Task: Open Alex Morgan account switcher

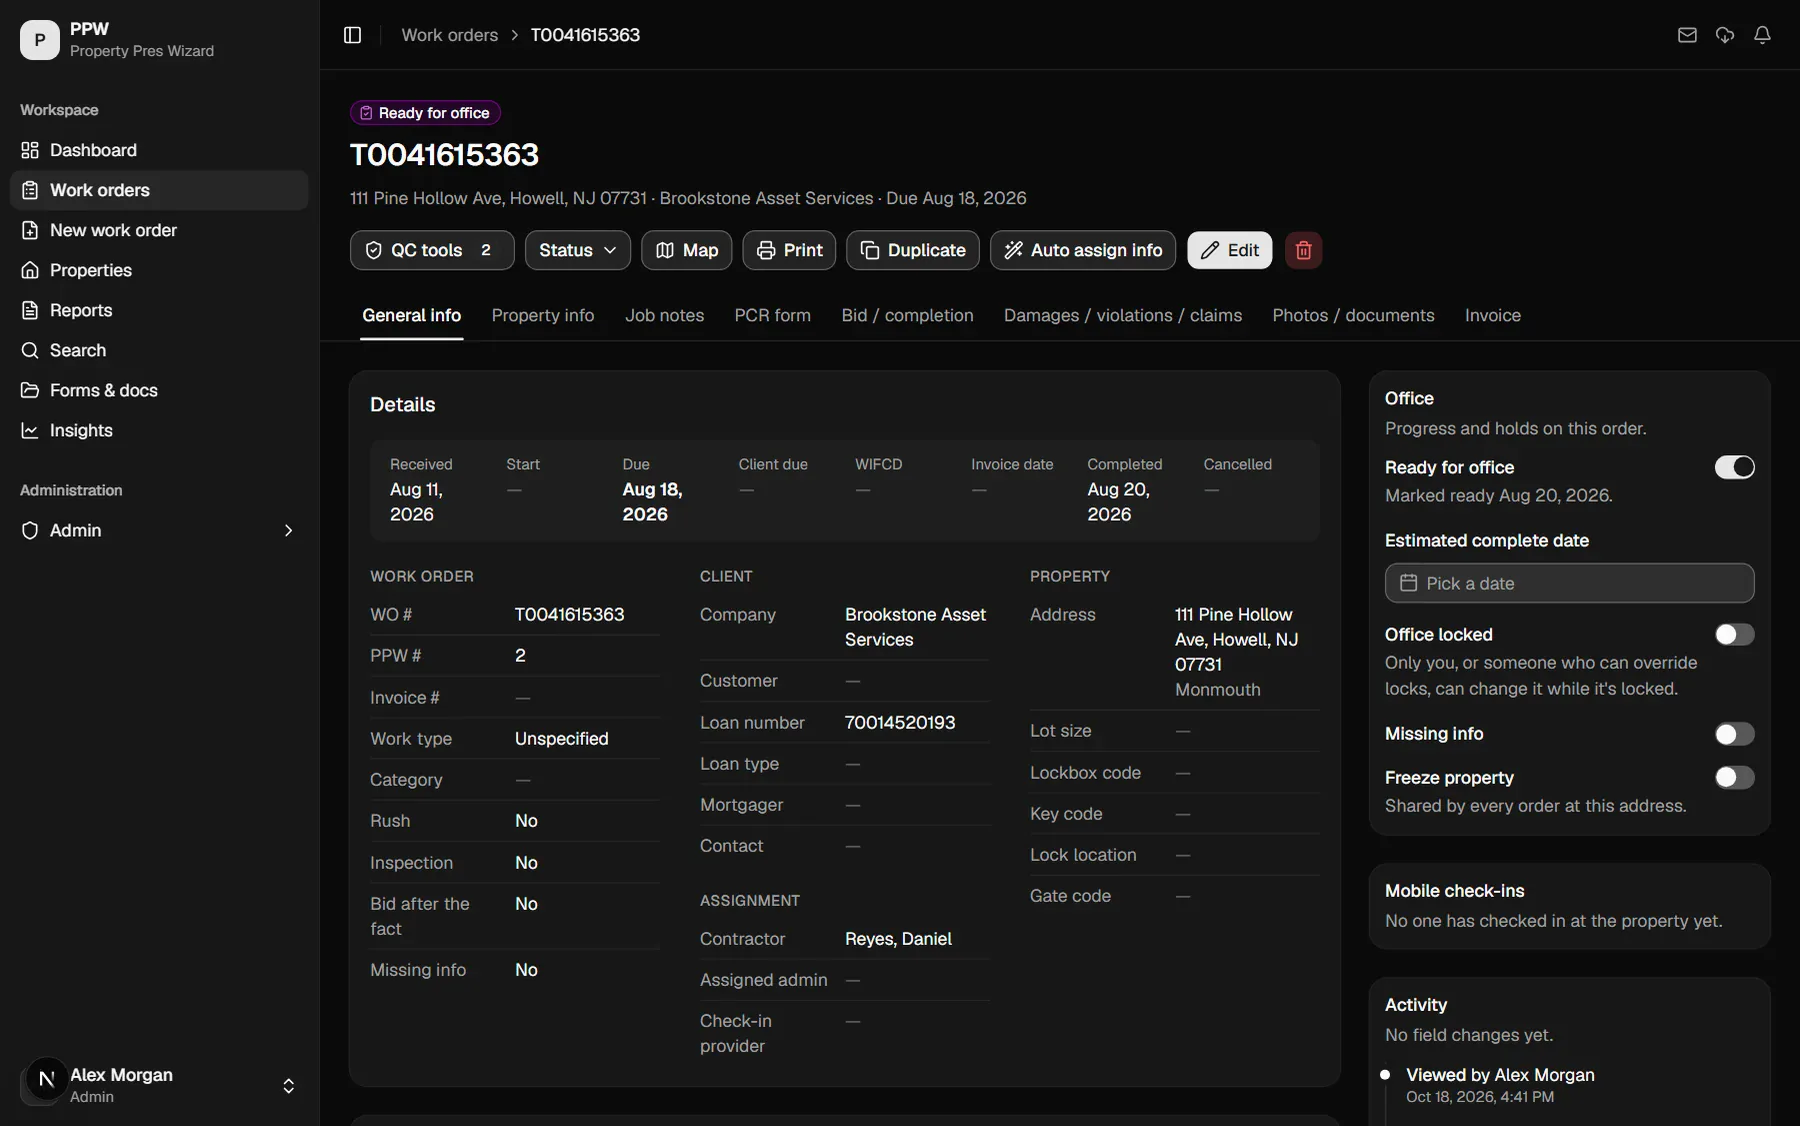Action: tap(159, 1085)
